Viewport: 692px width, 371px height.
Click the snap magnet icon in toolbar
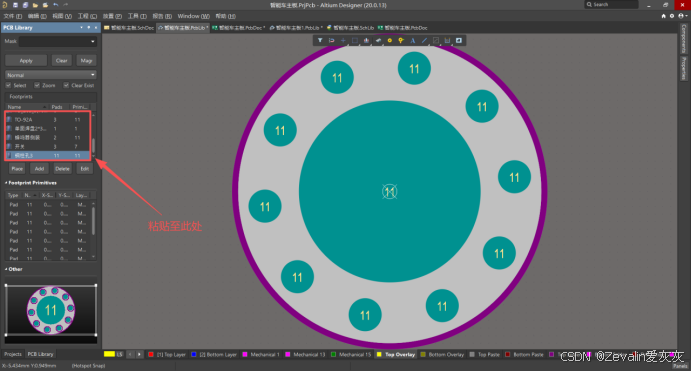click(x=331, y=40)
